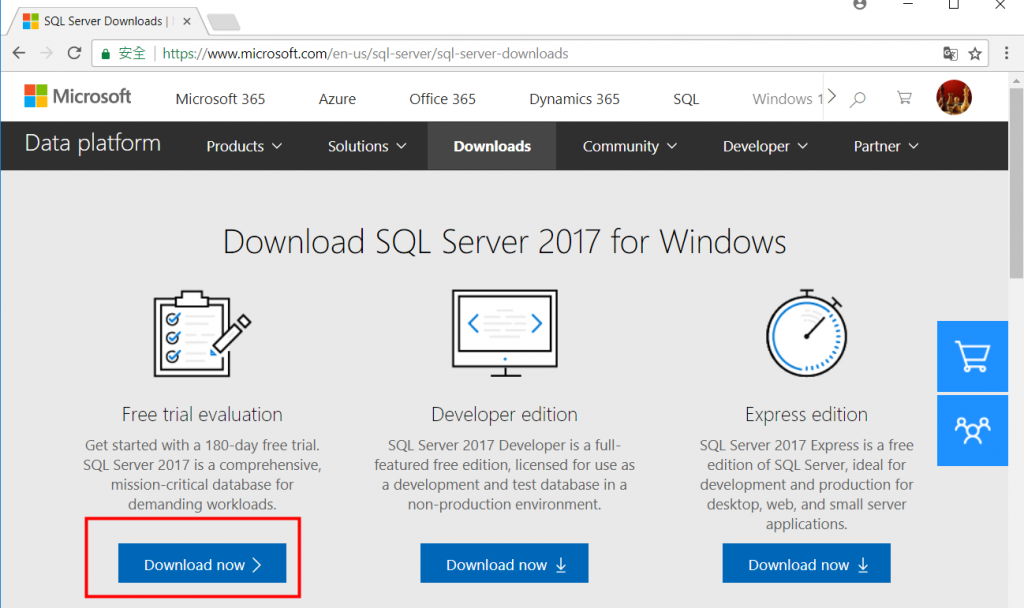Expand the Solutions dropdown

367,146
